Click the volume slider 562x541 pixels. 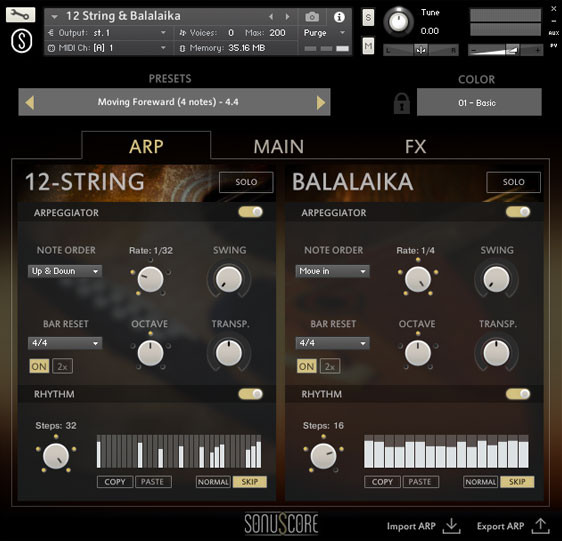tap(505, 50)
